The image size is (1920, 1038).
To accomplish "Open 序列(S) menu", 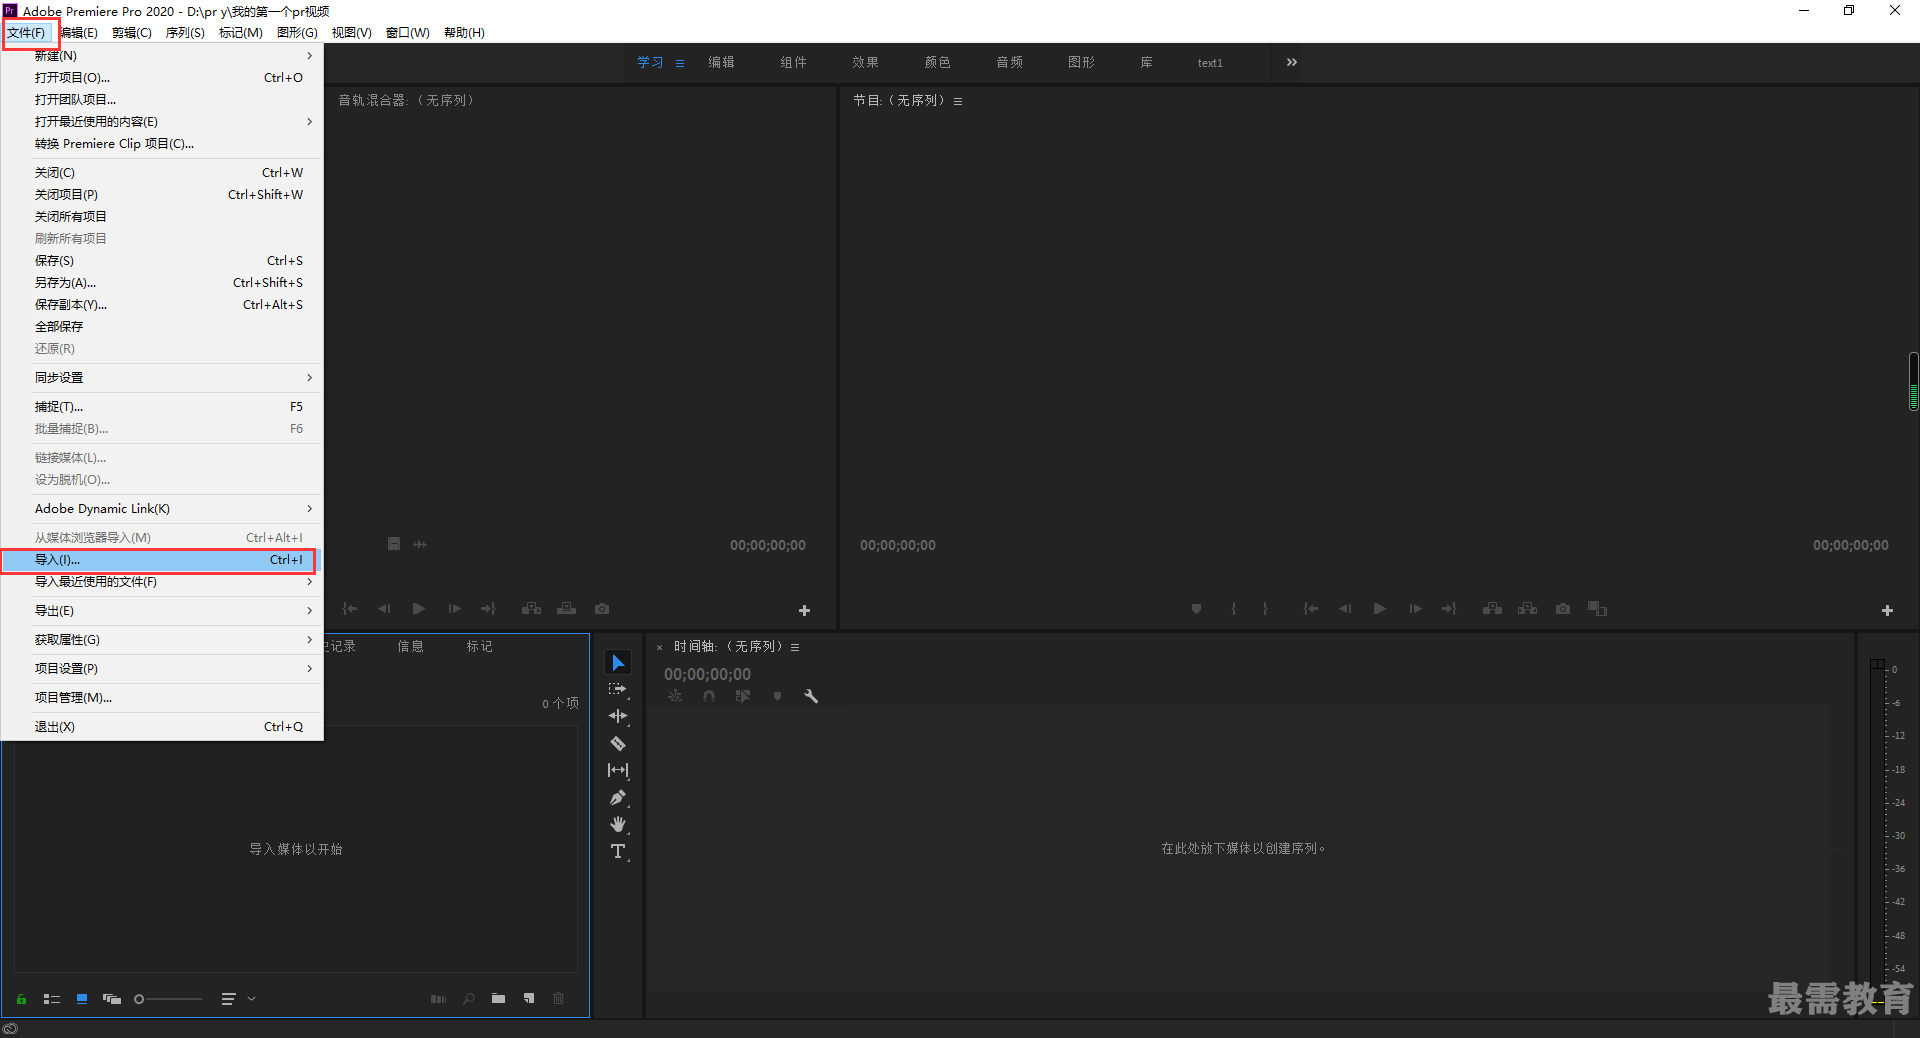I will (185, 33).
